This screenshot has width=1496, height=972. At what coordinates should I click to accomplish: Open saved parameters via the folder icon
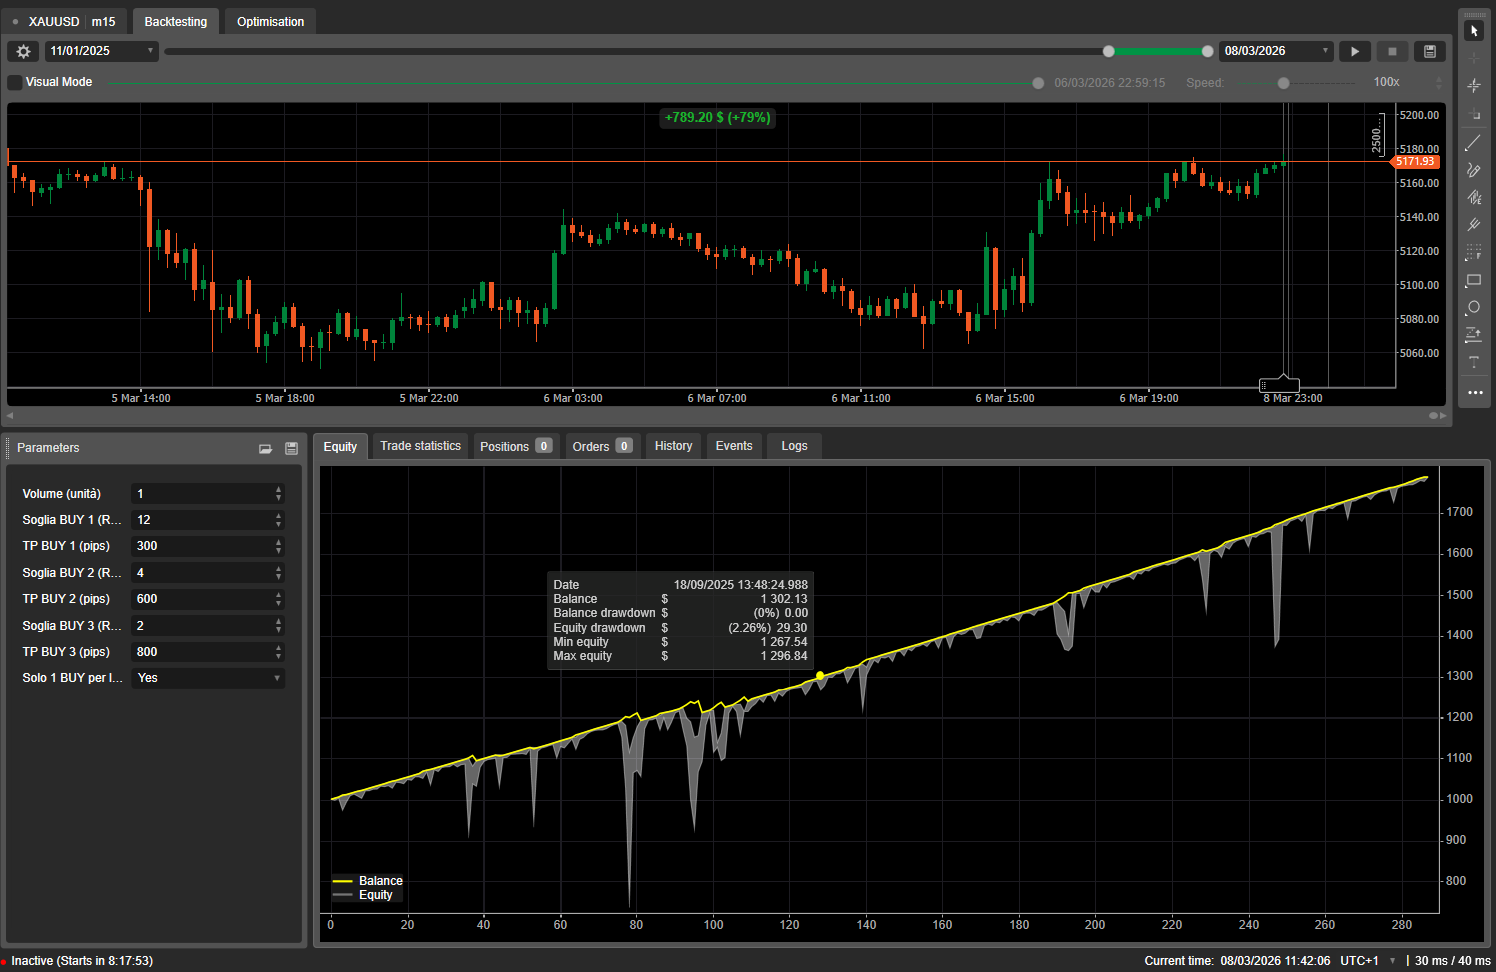(x=265, y=448)
